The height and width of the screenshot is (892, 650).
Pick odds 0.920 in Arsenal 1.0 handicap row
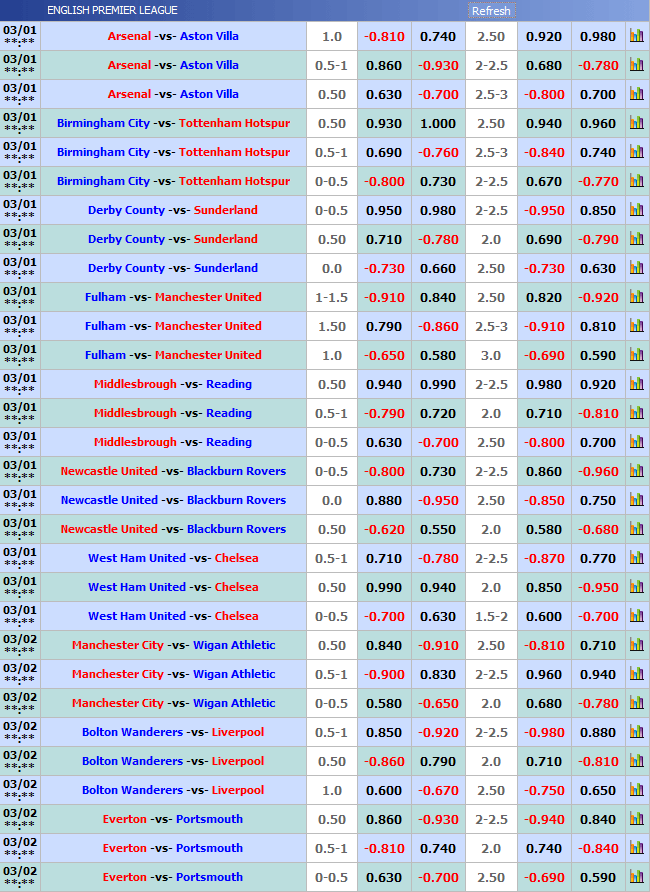(x=544, y=37)
